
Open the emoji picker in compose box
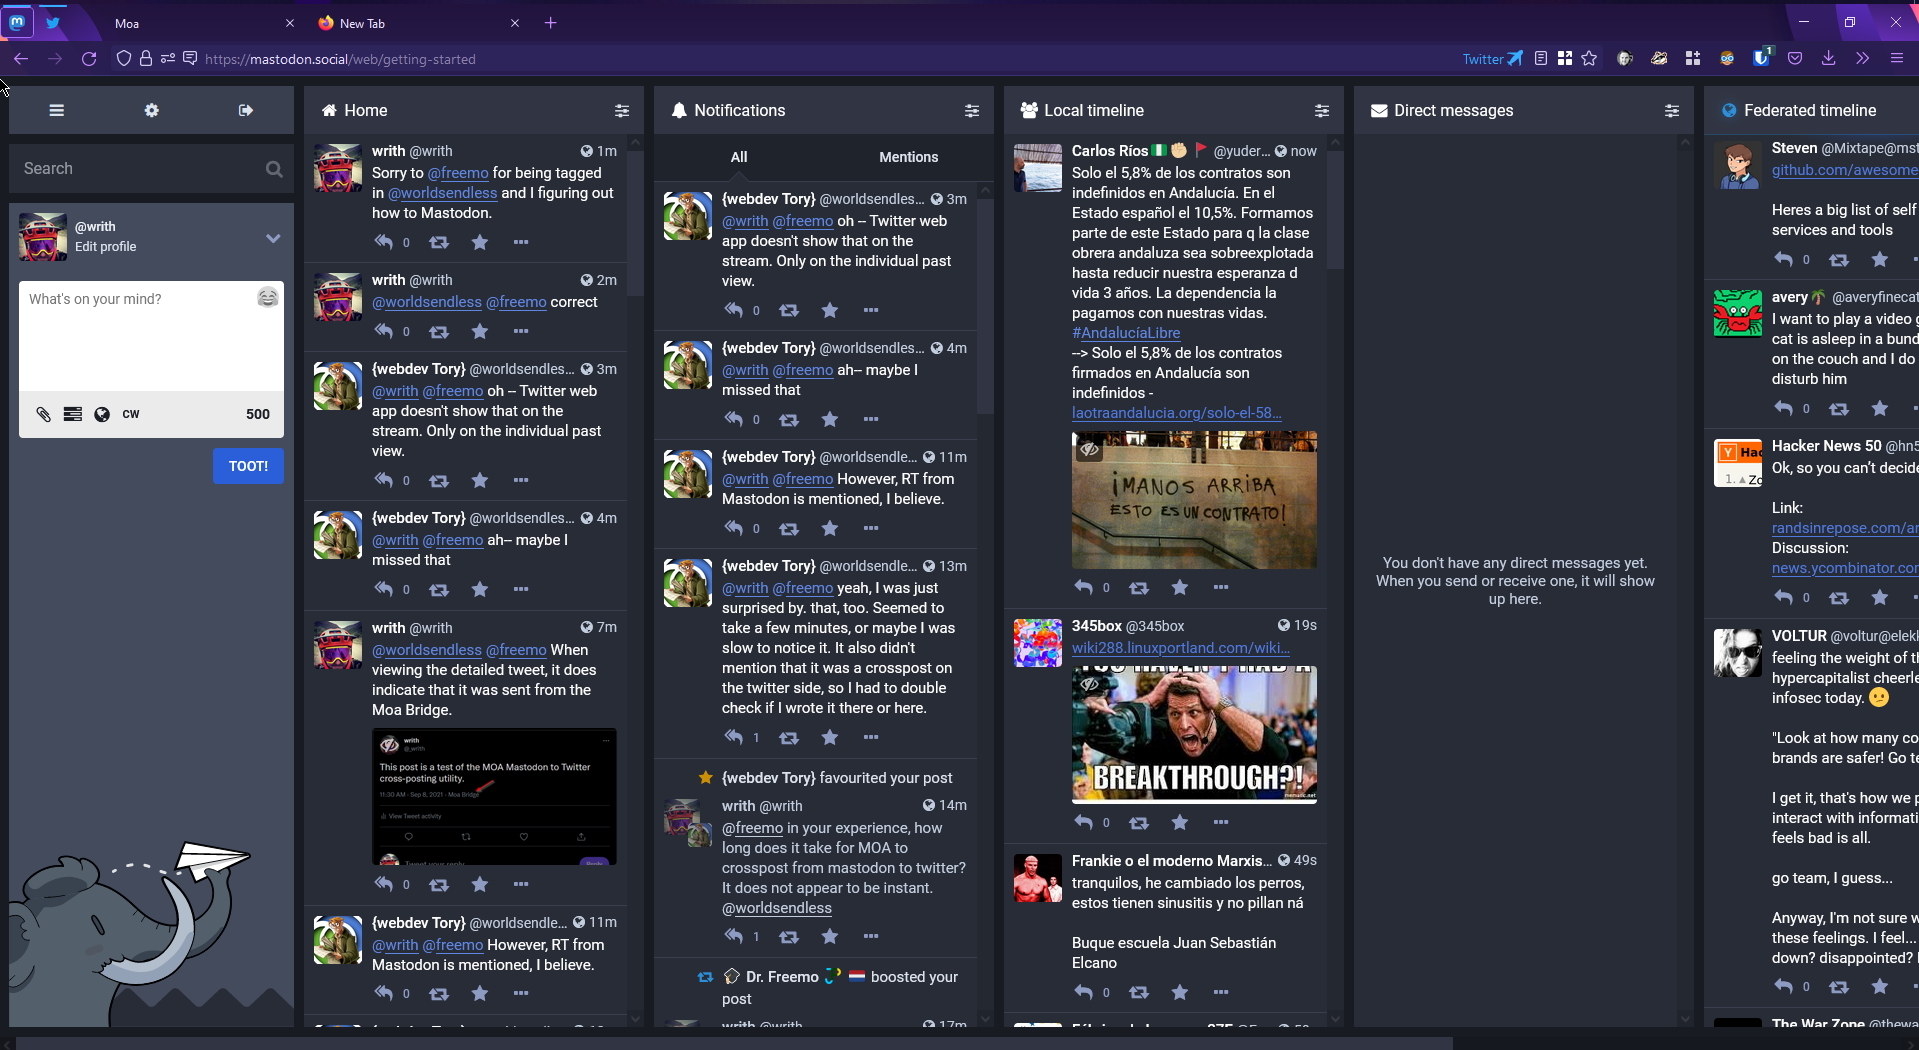pos(267,298)
